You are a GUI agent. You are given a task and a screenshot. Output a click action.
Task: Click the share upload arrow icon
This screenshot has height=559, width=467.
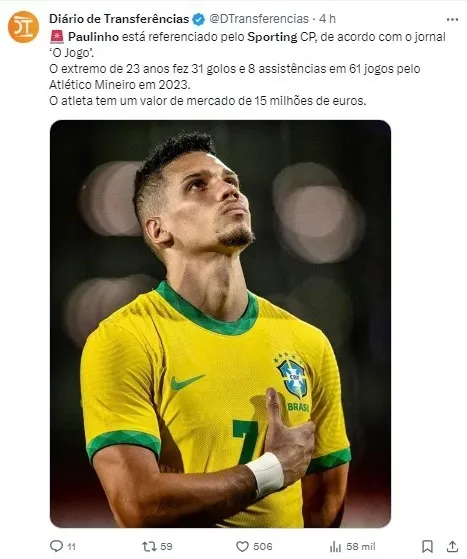pos(452,546)
